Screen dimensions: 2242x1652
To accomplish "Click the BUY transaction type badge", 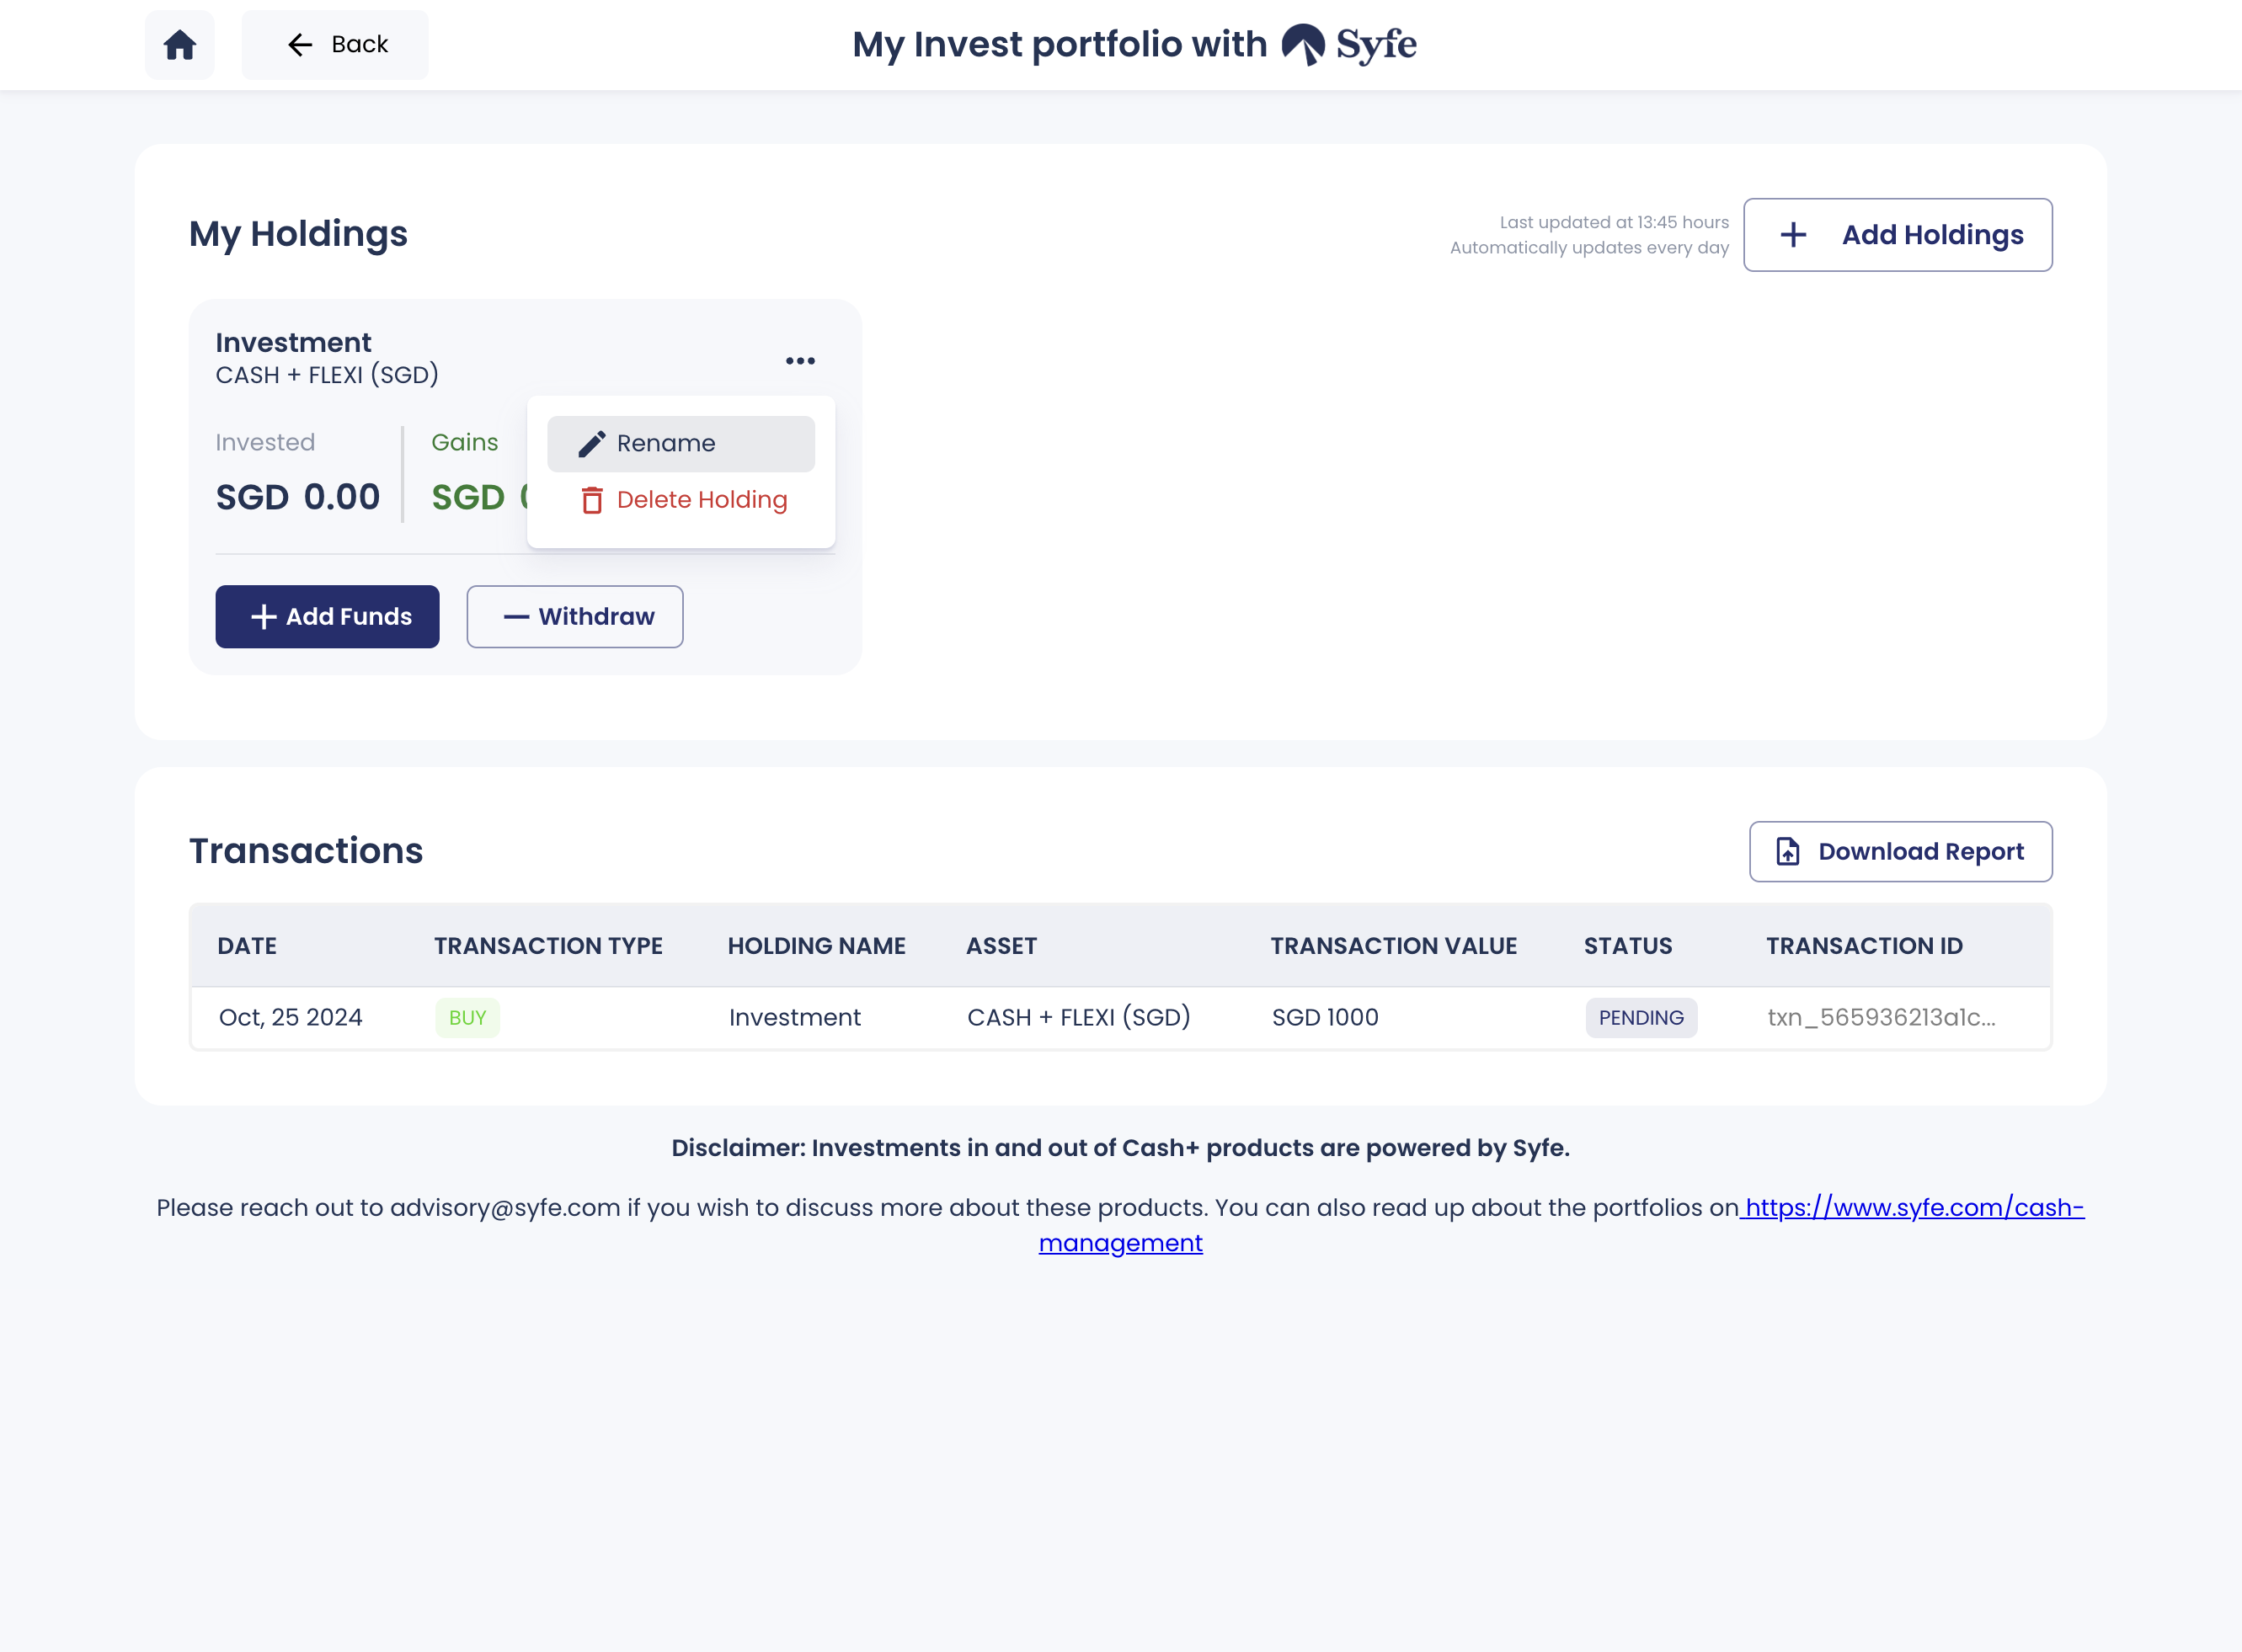I will click(x=467, y=1018).
